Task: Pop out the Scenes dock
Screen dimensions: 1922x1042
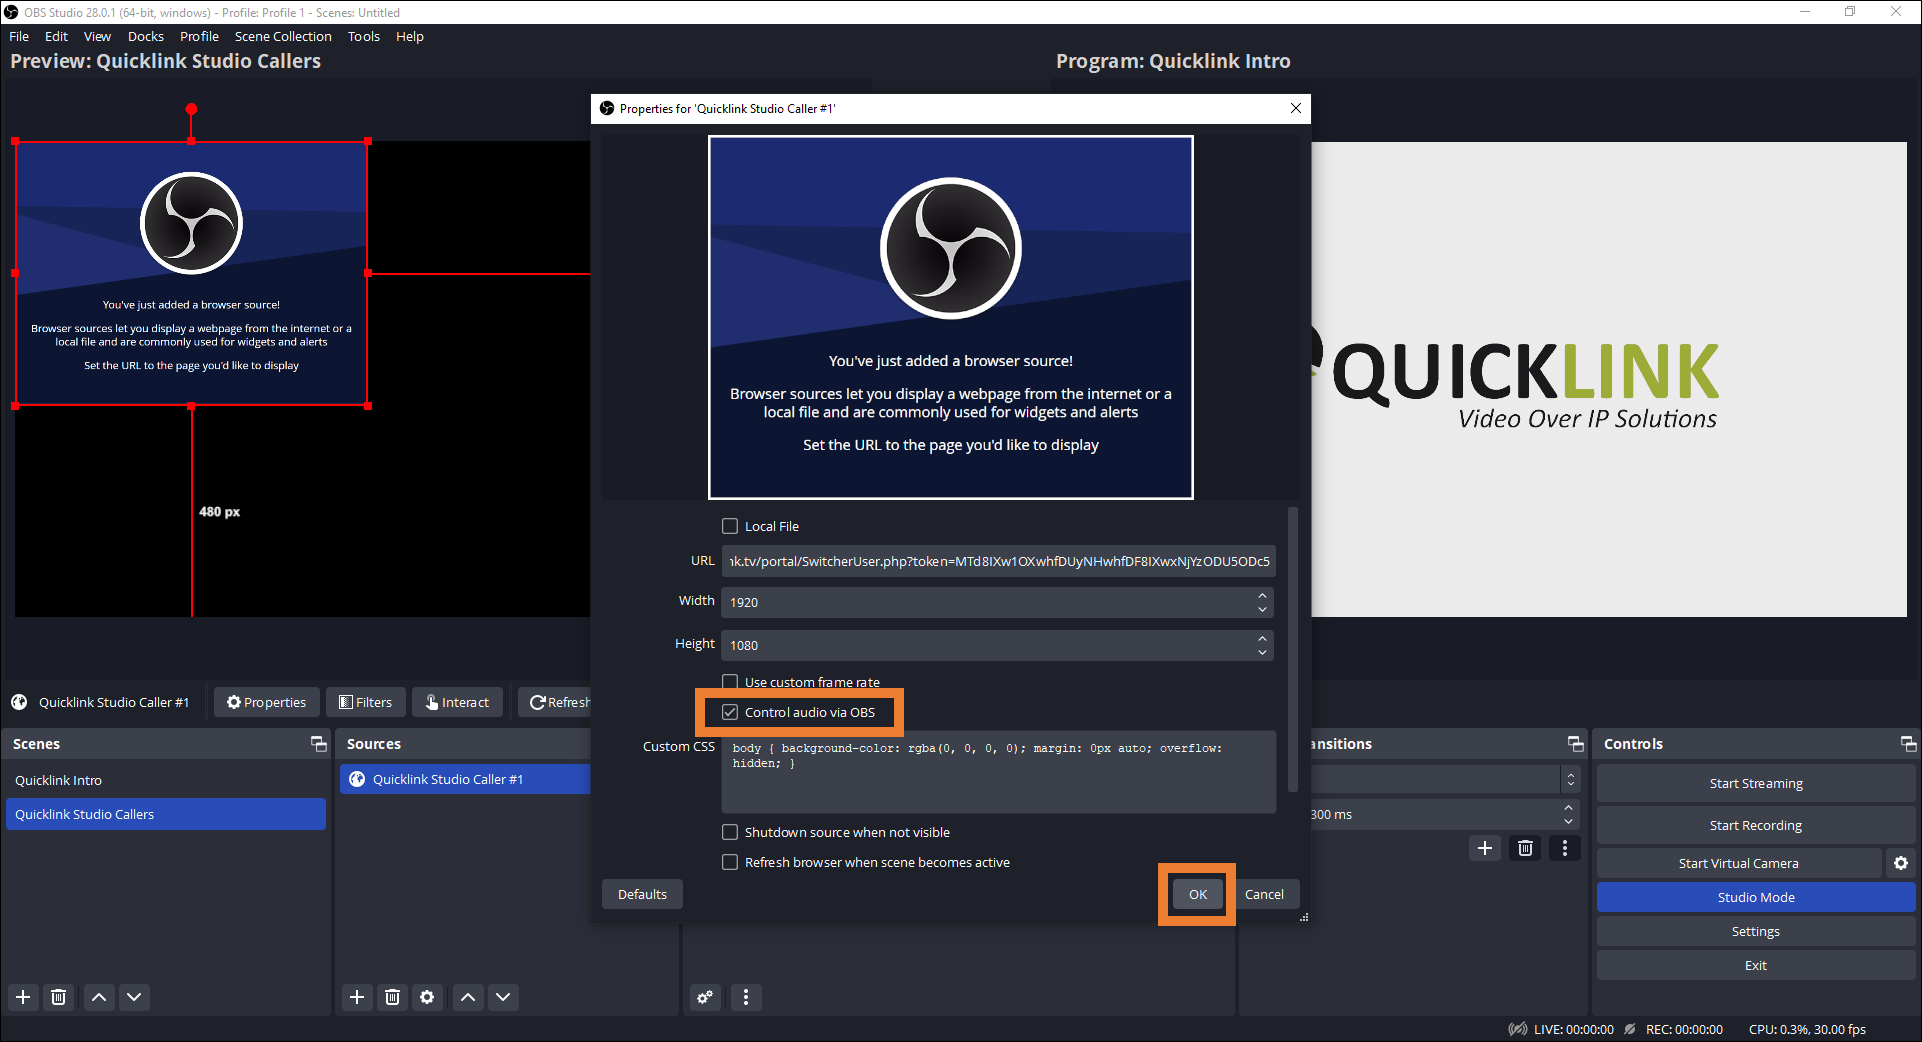Action: pos(318,744)
